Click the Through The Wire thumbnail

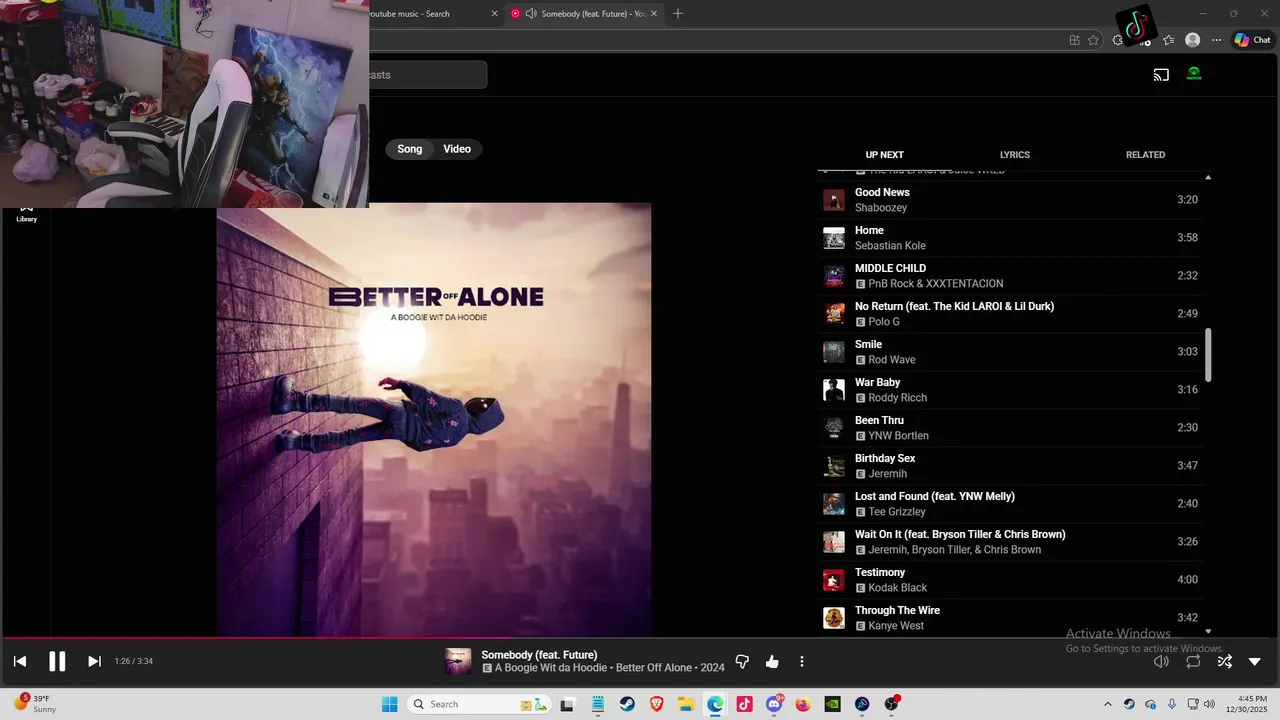[x=833, y=618]
